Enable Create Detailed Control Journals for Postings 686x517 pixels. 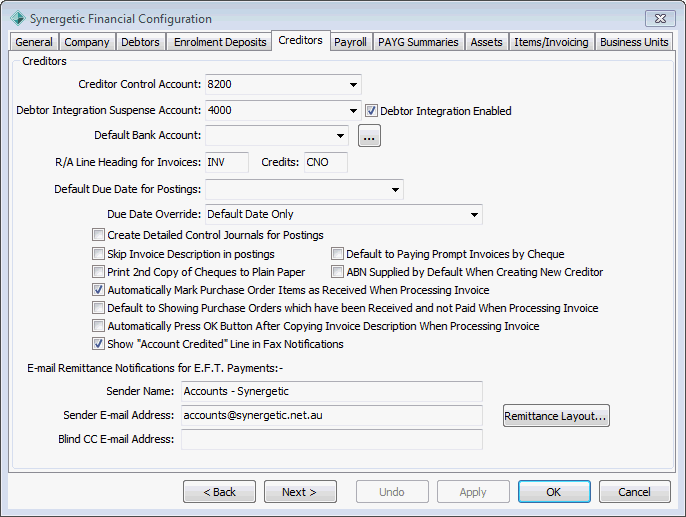click(x=98, y=235)
